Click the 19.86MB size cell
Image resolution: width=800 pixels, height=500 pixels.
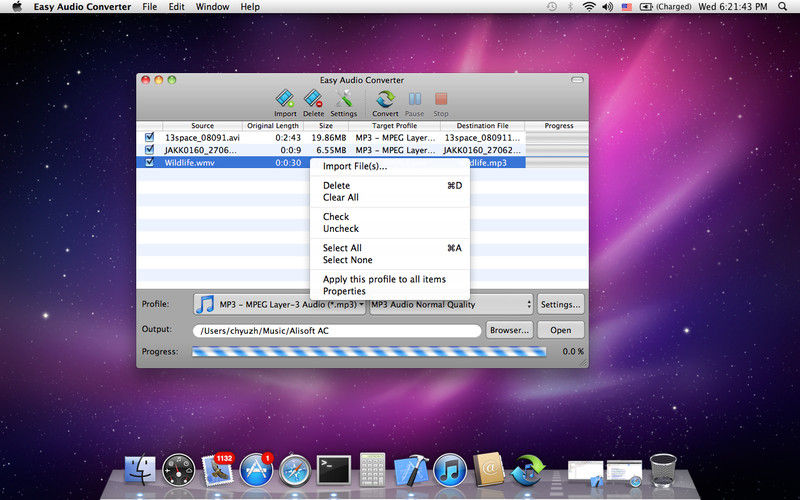pyautogui.click(x=329, y=138)
